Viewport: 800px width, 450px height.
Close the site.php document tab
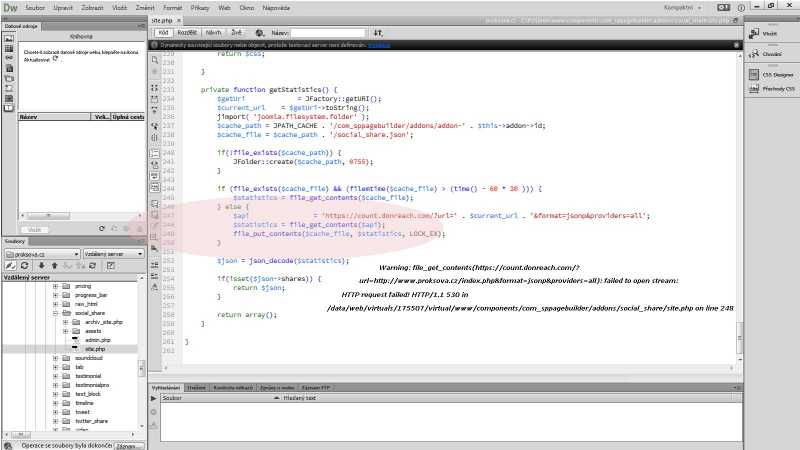179,20
